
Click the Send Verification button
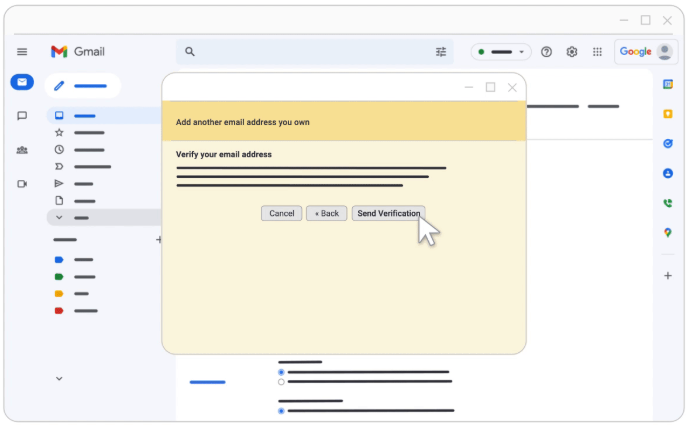[389, 213]
